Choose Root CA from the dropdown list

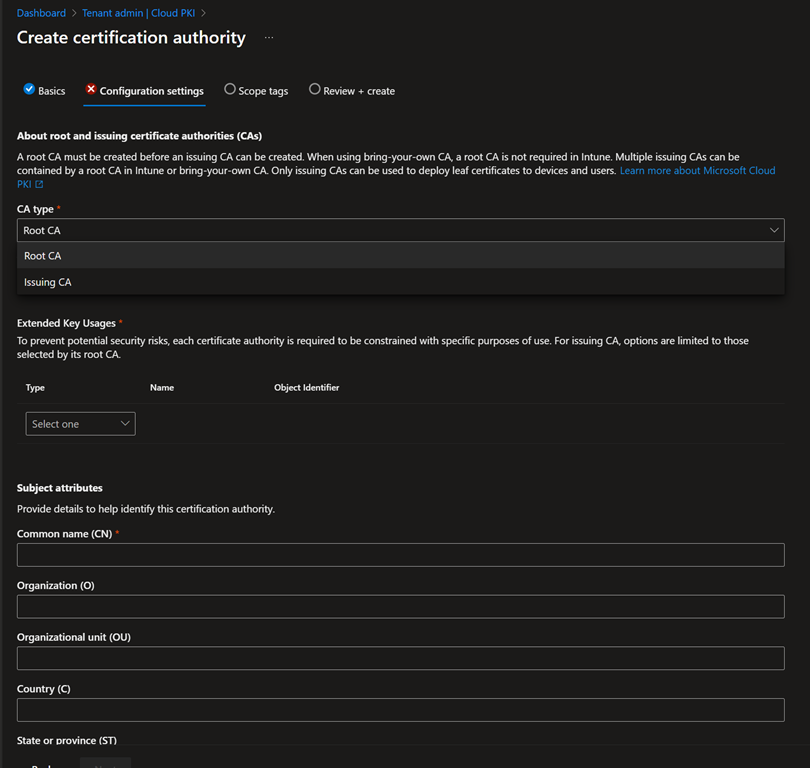coord(43,256)
